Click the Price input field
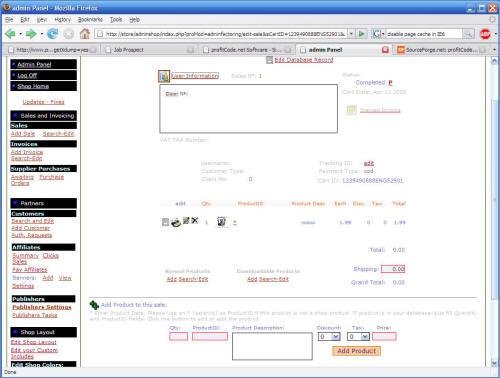This screenshot has width=500, height=378. (x=384, y=337)
